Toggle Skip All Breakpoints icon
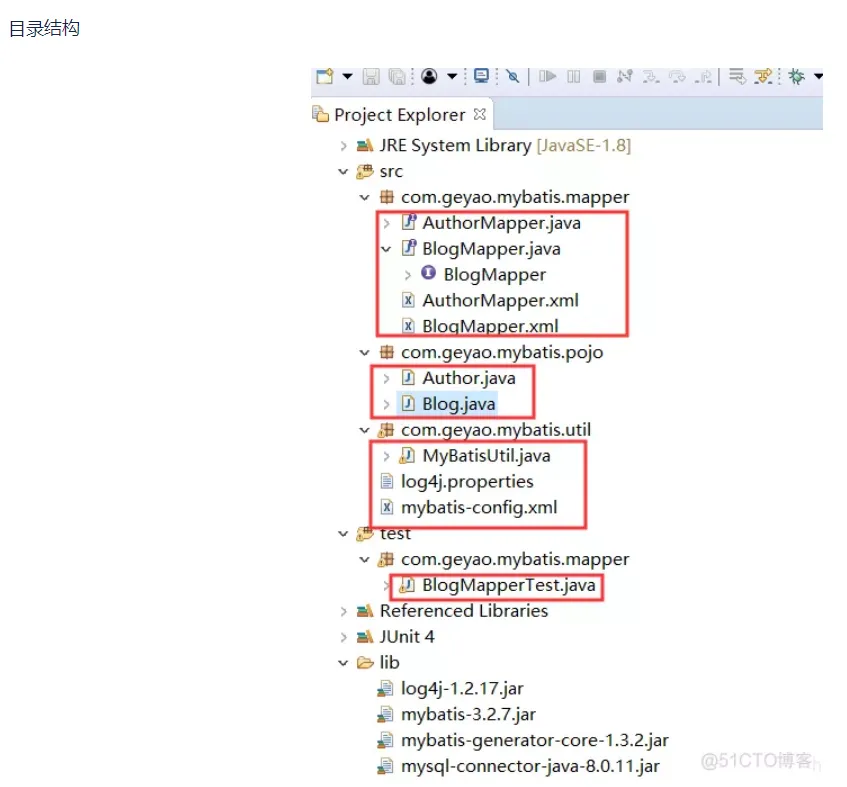Screen dimensions: 847x787 click(513, 77)
